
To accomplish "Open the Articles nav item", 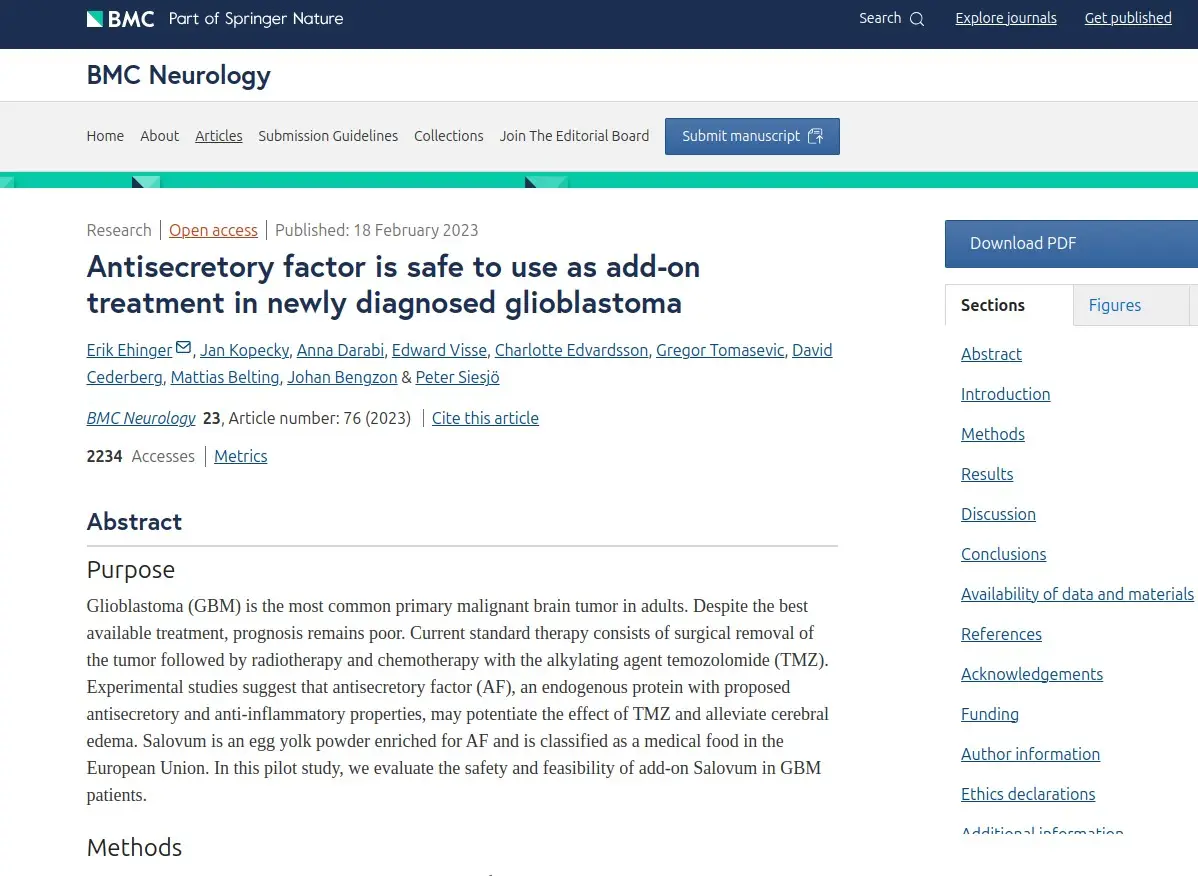I will (219, 136).
